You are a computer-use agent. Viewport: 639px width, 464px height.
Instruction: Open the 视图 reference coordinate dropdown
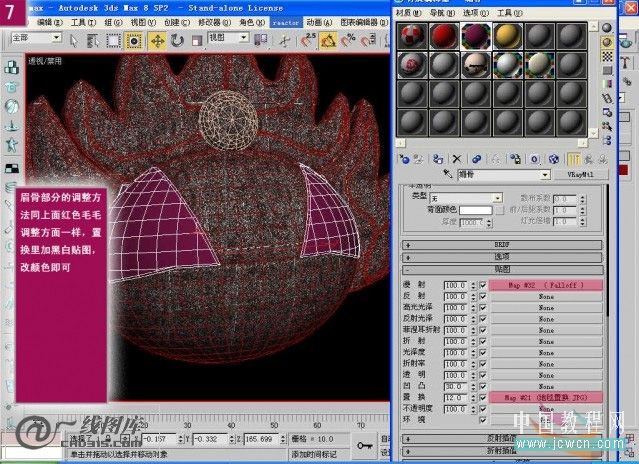228,38
